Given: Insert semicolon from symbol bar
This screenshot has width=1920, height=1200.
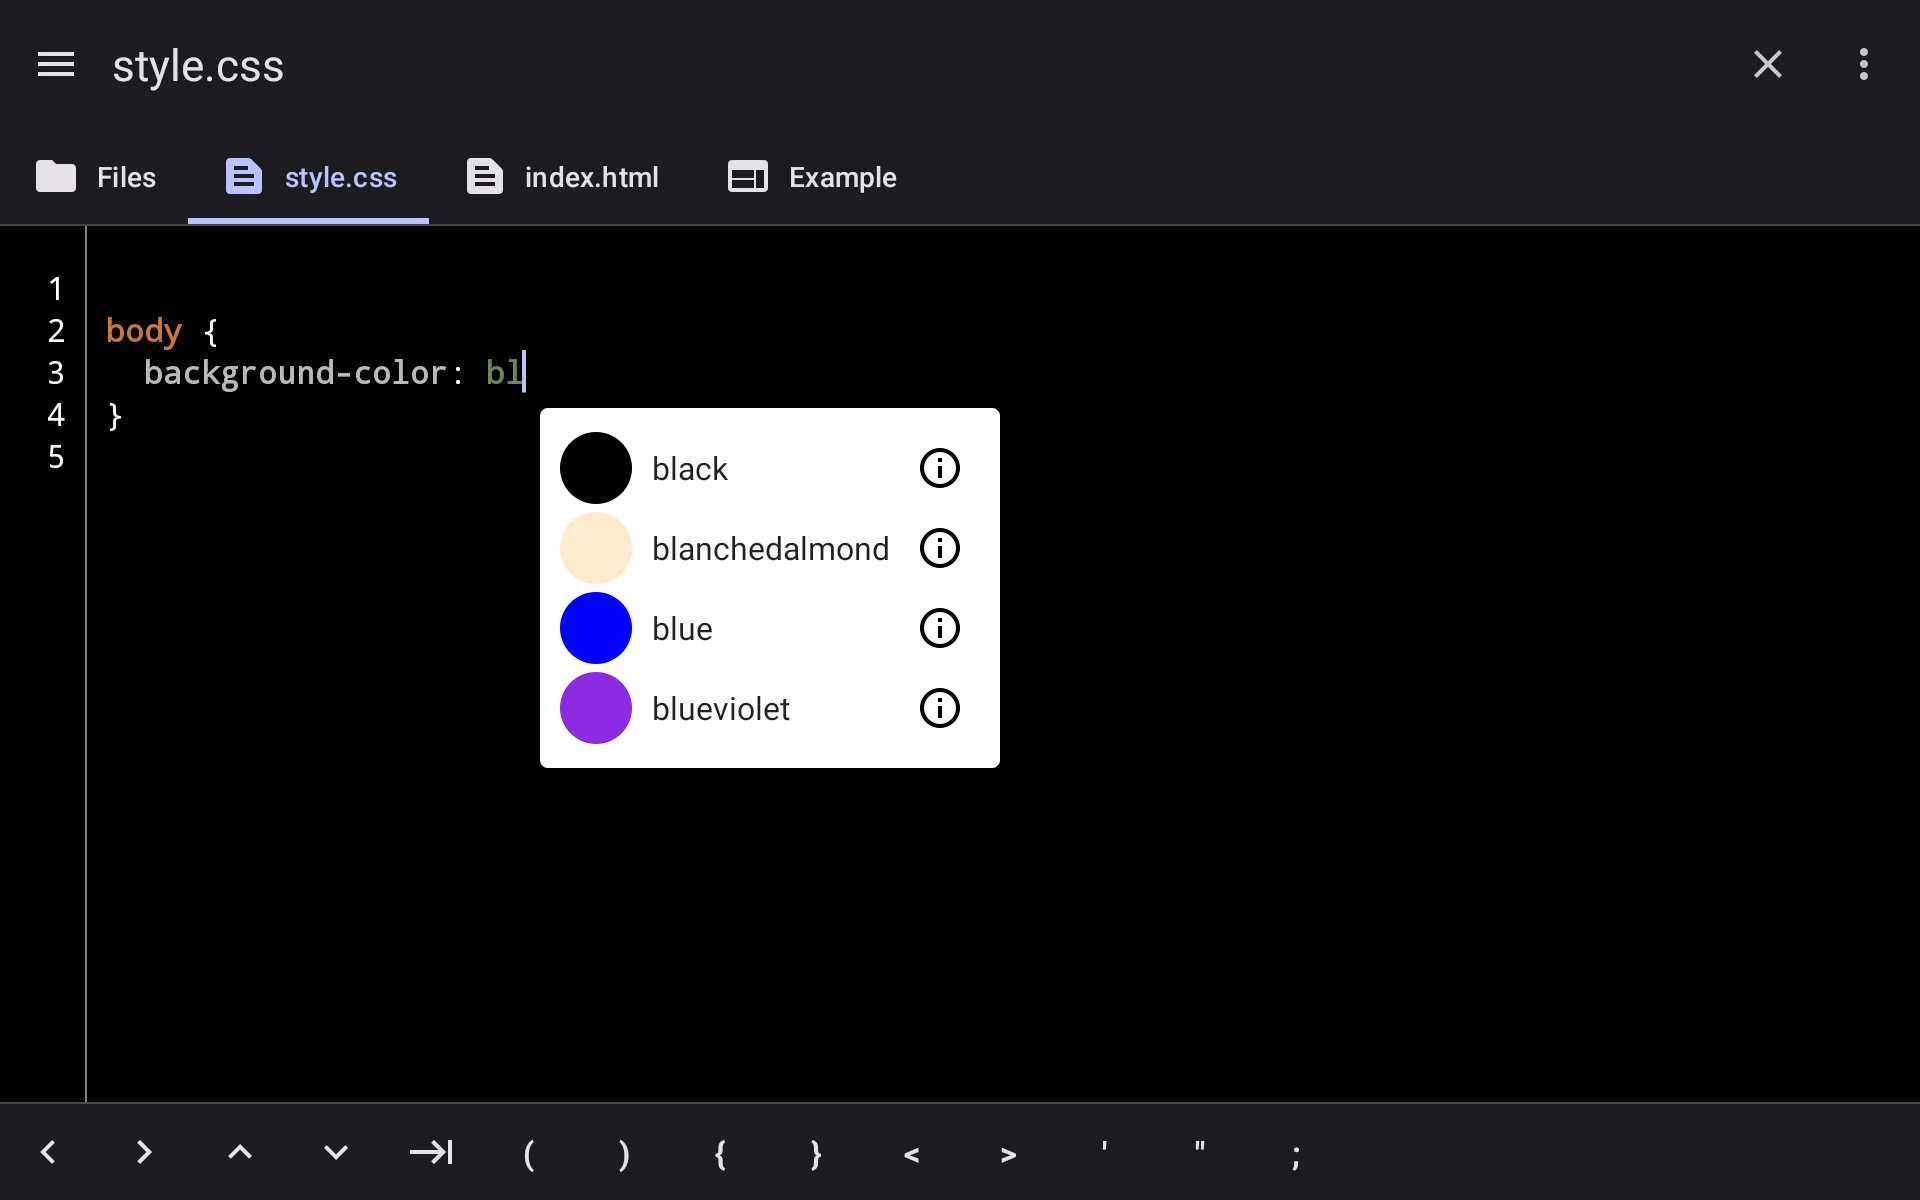Looking at the screenshot, I should (x=1296, y=1157).
